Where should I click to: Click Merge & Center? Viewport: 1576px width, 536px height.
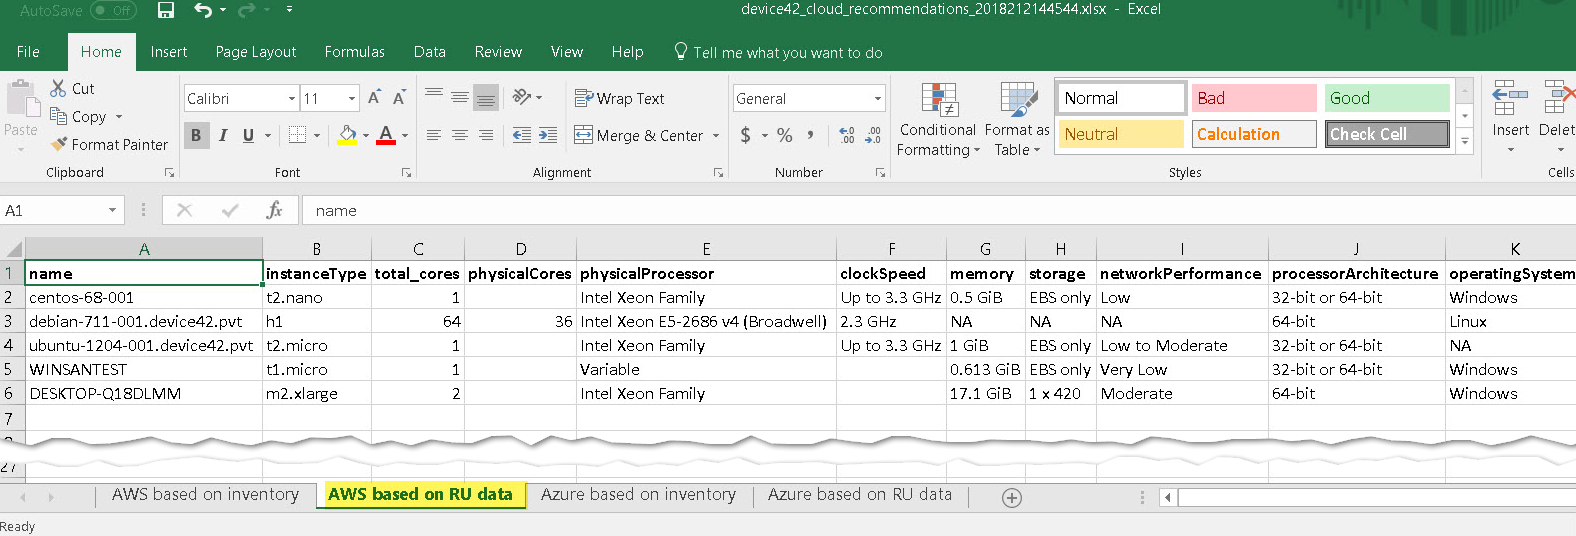[x=639, y=135]
